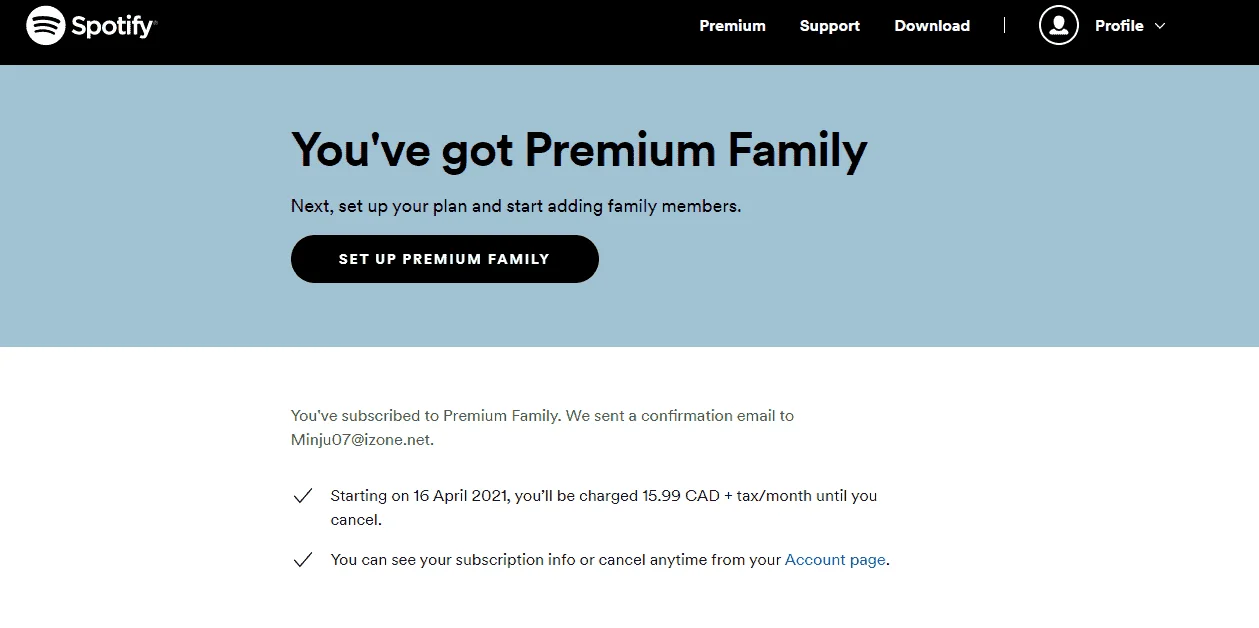
Task: Click the Spotify wordmark text in header
Action: (x=113, y=26)
